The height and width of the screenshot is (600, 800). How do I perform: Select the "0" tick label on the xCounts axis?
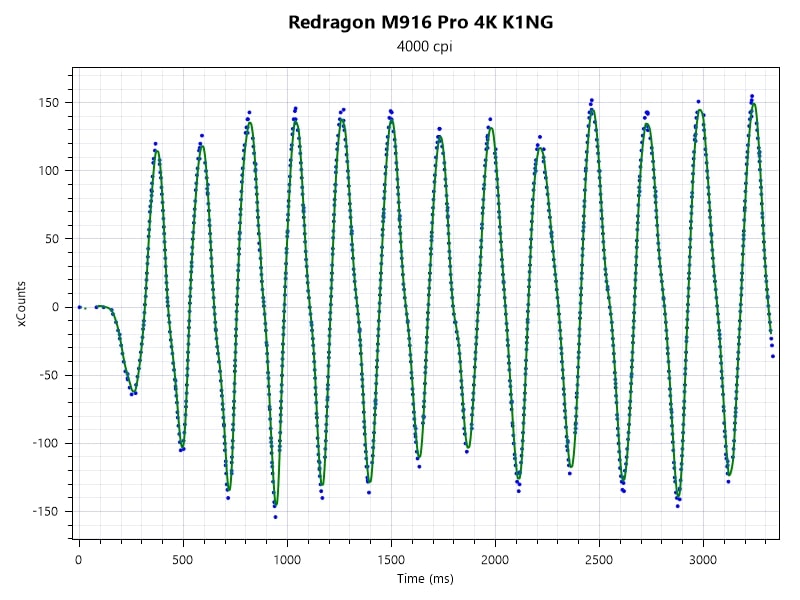click(56, 307)
